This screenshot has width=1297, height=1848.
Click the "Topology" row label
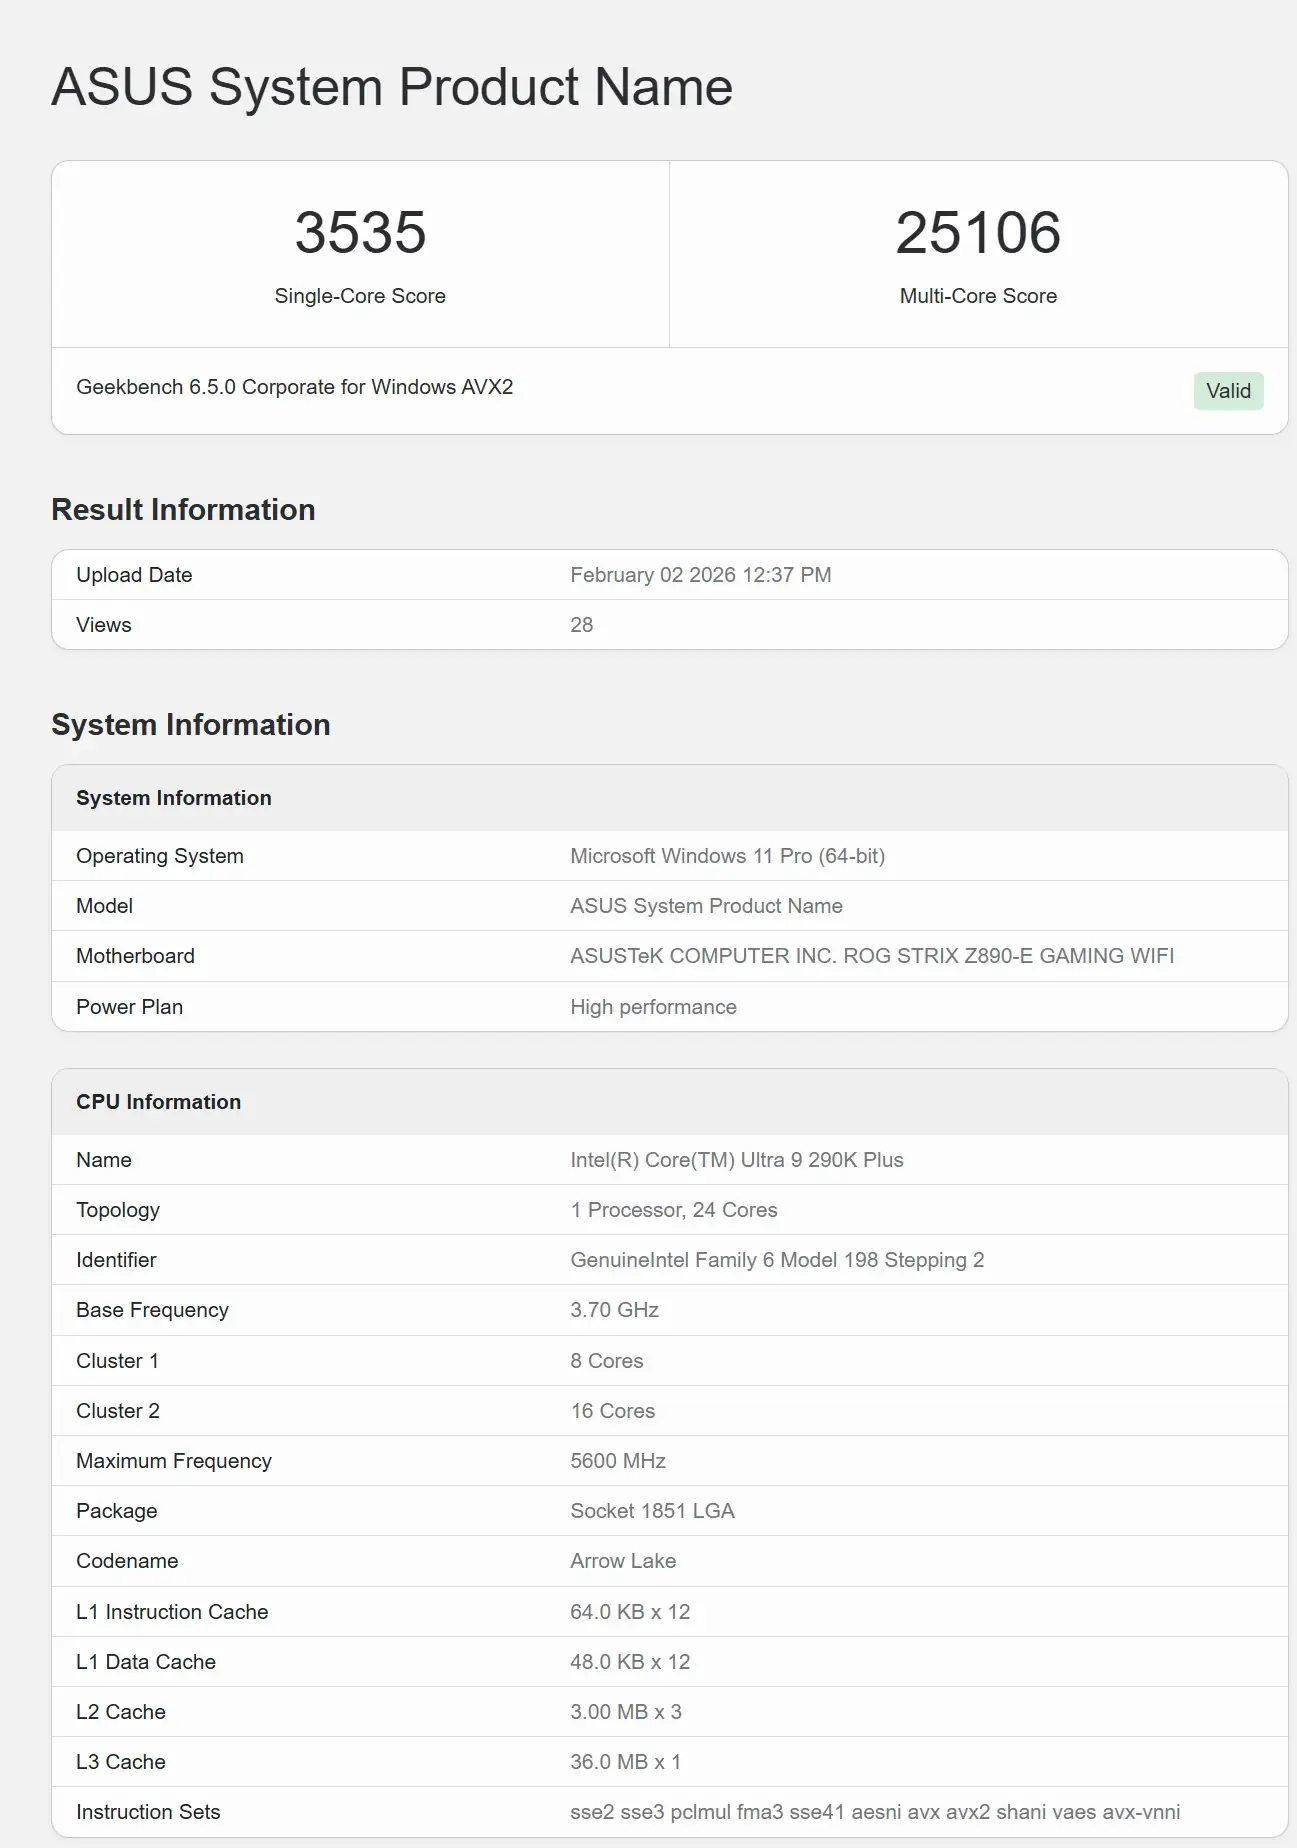118,1210
